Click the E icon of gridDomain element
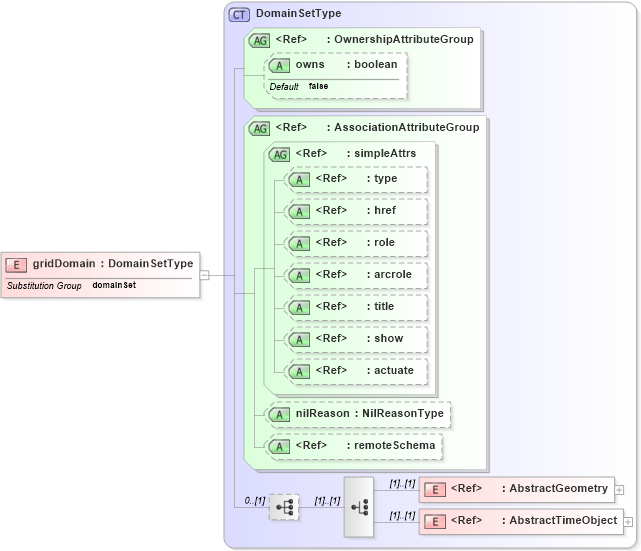 (16, 265)
